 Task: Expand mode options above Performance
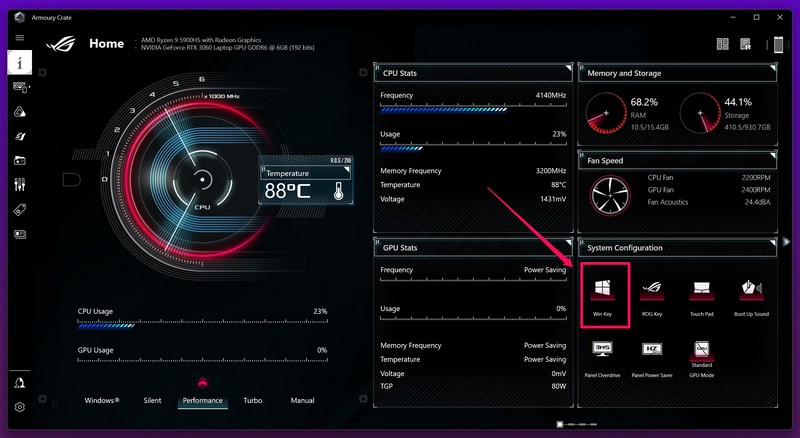203,382
